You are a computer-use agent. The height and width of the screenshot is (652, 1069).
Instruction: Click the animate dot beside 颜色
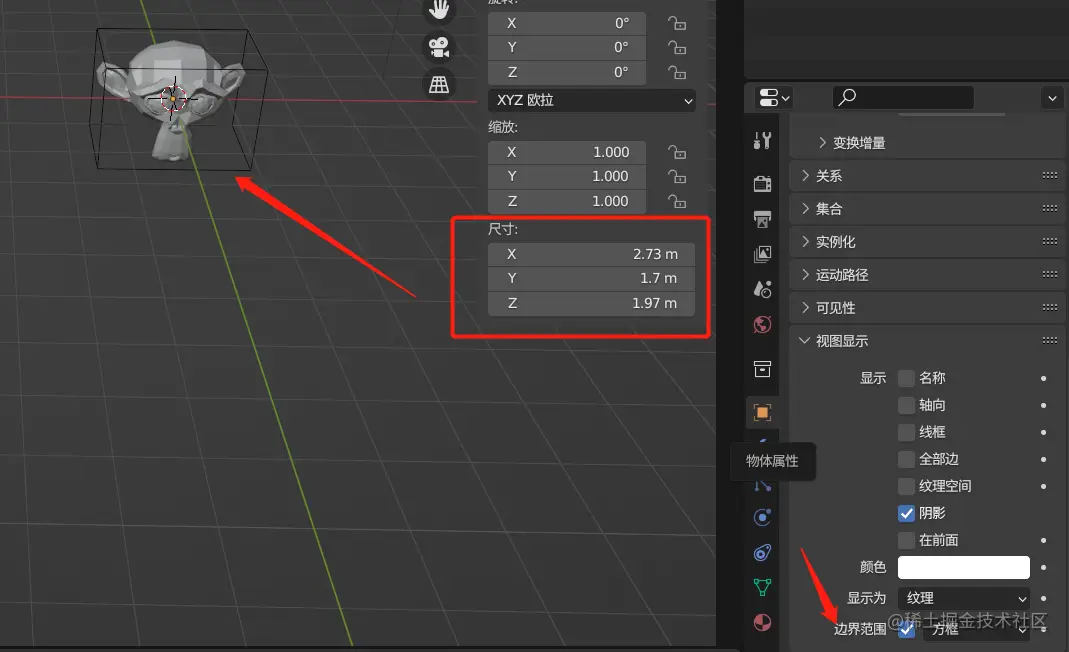click(1043, 567)
